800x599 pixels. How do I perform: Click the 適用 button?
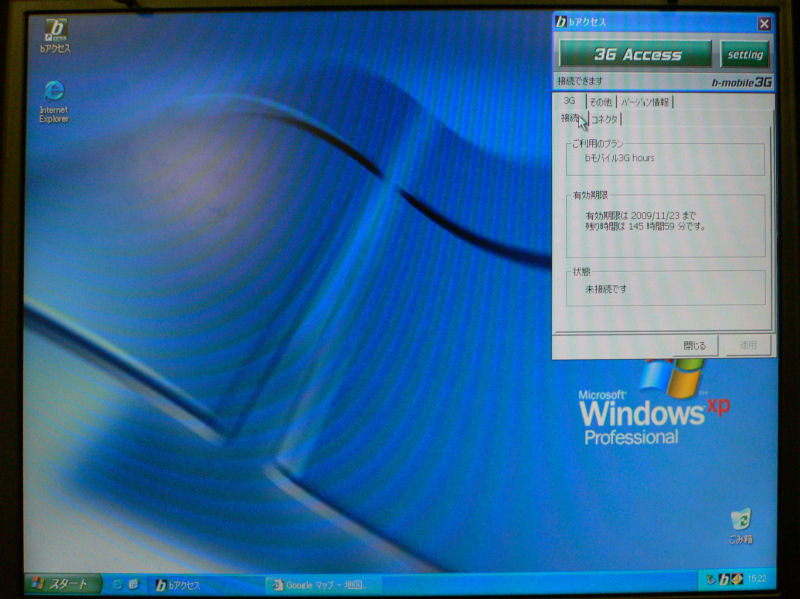[x=748, y=345]
